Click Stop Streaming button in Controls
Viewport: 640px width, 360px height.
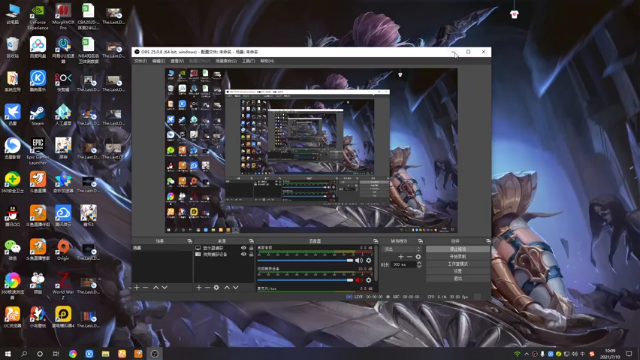(x=458, y=249)
